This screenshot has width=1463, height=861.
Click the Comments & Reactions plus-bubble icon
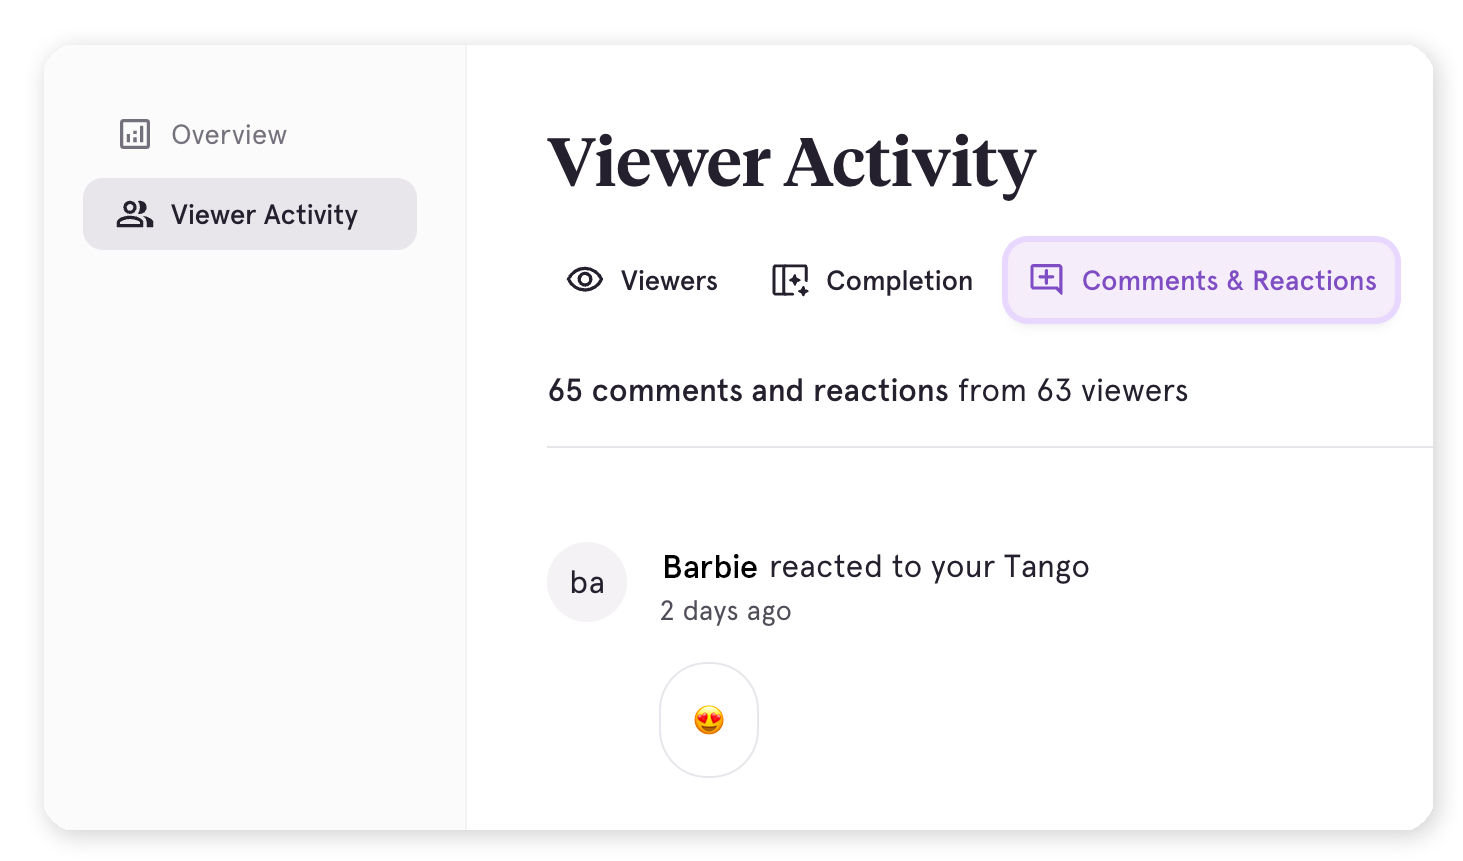[x=1046, y=279]
